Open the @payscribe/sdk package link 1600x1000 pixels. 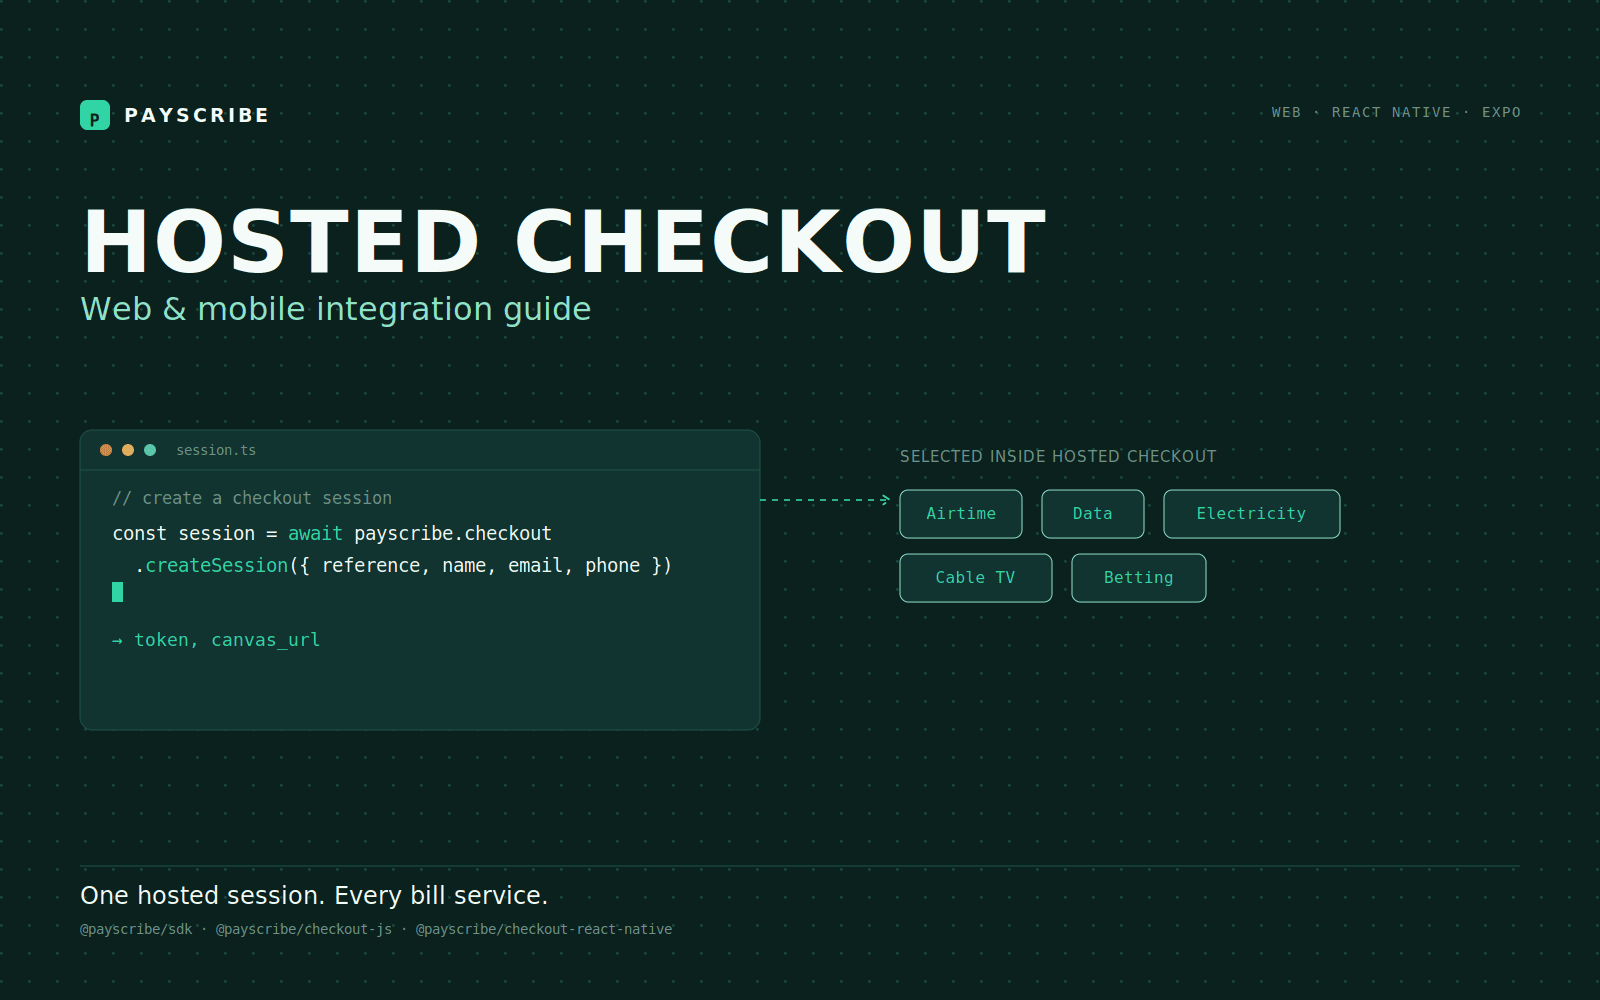point(136,929)
